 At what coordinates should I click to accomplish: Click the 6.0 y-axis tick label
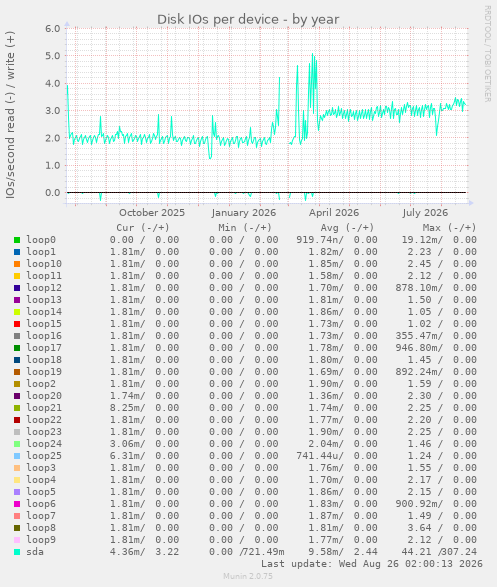tap(53, 28)
